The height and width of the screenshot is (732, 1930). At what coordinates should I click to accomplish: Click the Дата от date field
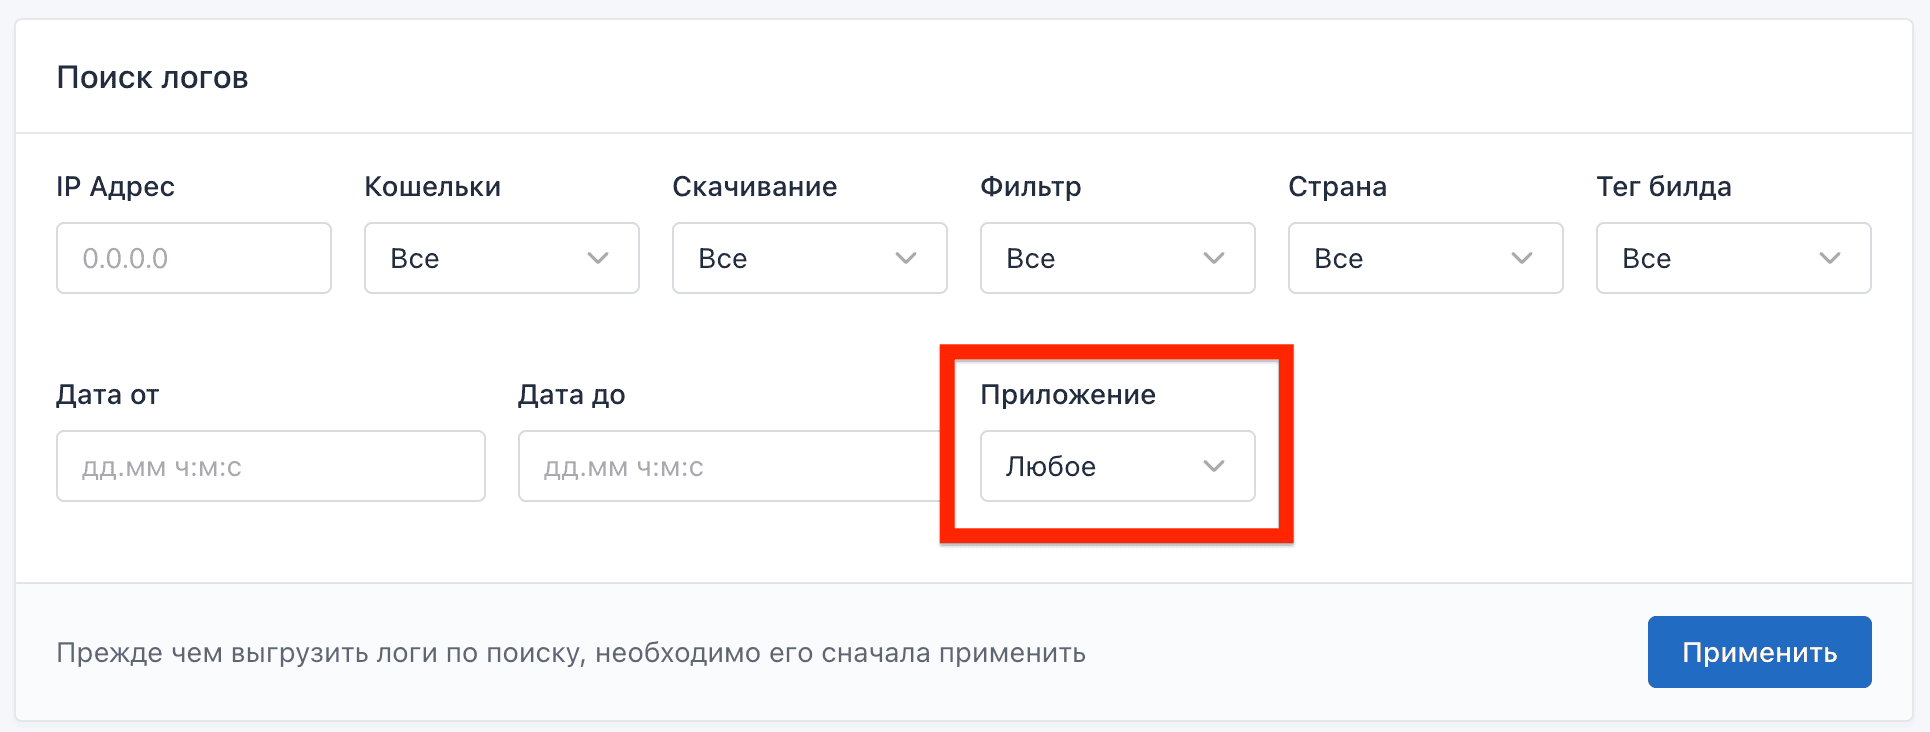point(270,466)
